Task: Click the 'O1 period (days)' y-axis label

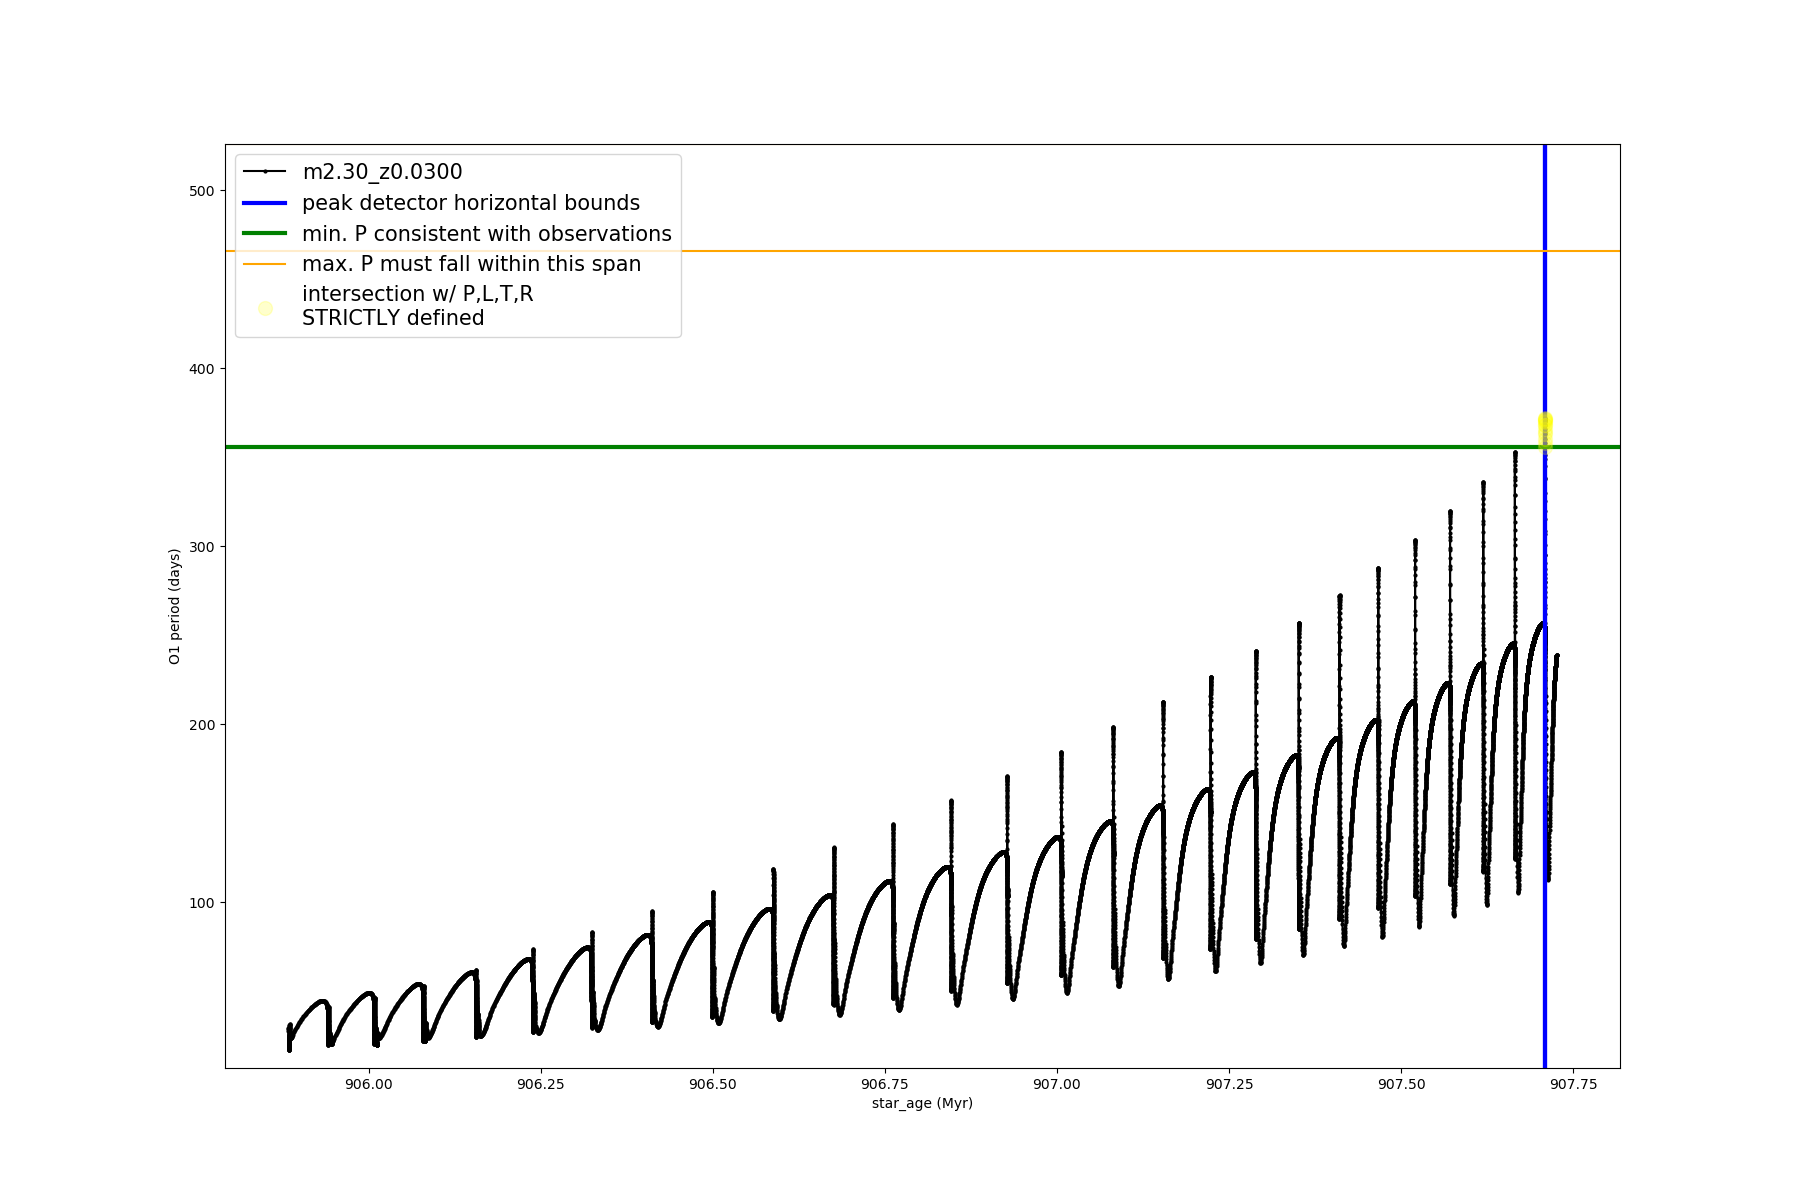Action: coord(174,606)
